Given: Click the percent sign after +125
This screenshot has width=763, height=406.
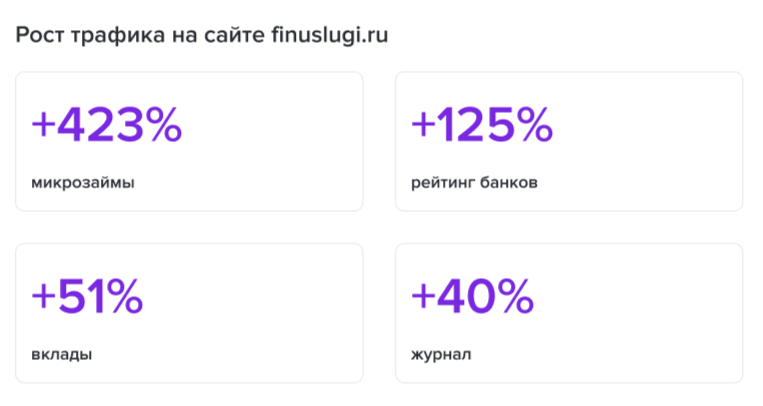Looking at the screenshot, I should coord(534,125).
